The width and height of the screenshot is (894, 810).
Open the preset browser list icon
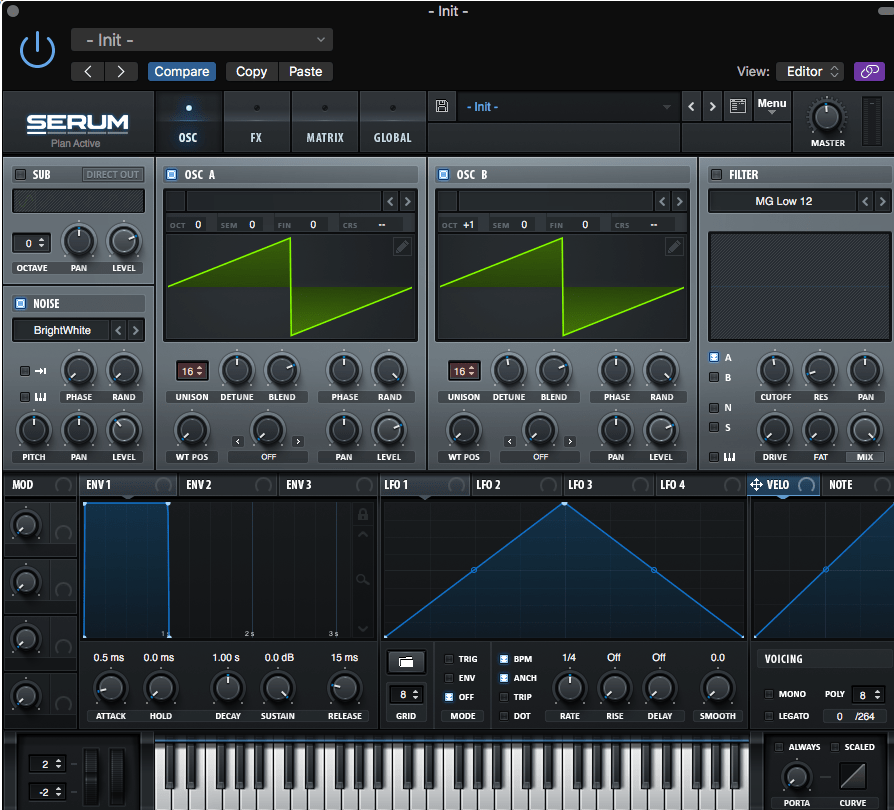(738, 106)
